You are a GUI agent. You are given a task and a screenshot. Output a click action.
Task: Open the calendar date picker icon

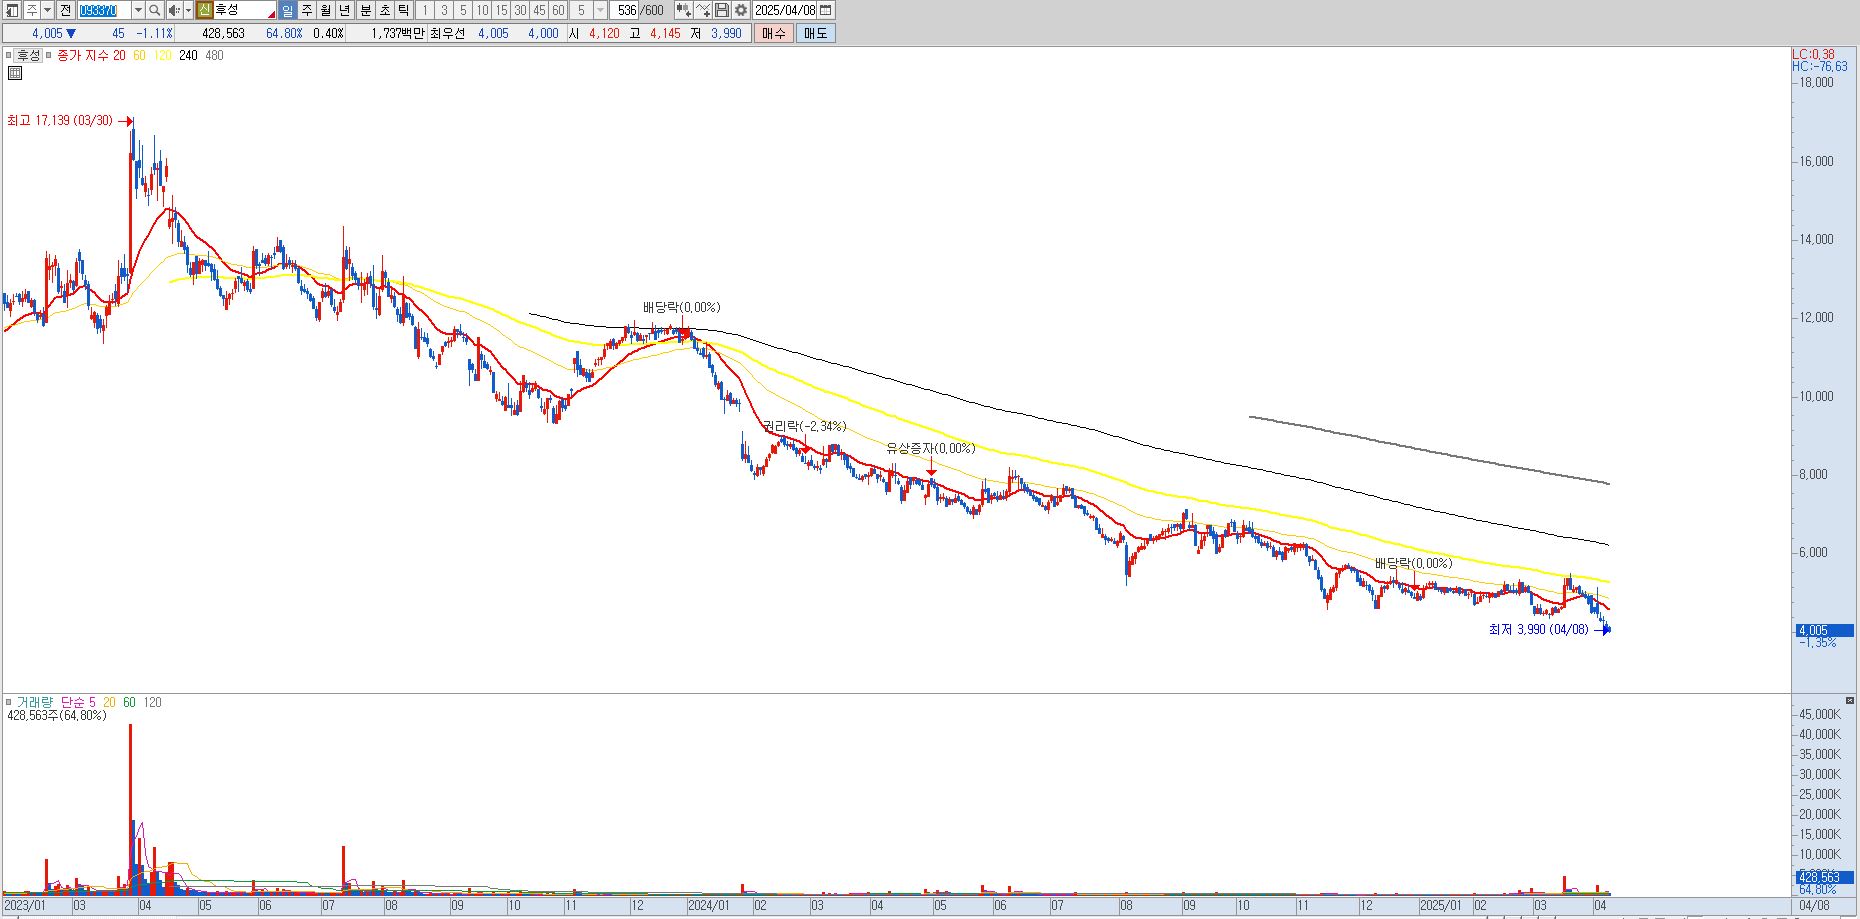(825, 10)
